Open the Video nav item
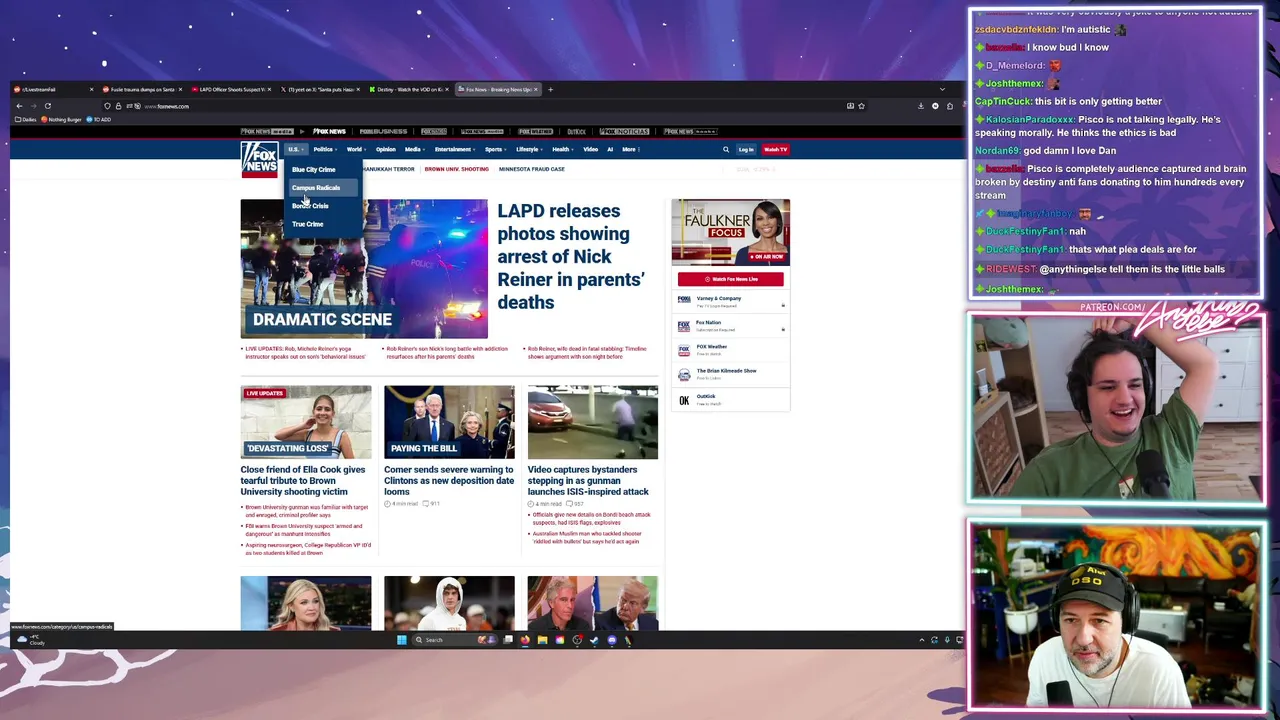Image resolution: width=1280 pixels, height=720 pixels. [590, 149]
